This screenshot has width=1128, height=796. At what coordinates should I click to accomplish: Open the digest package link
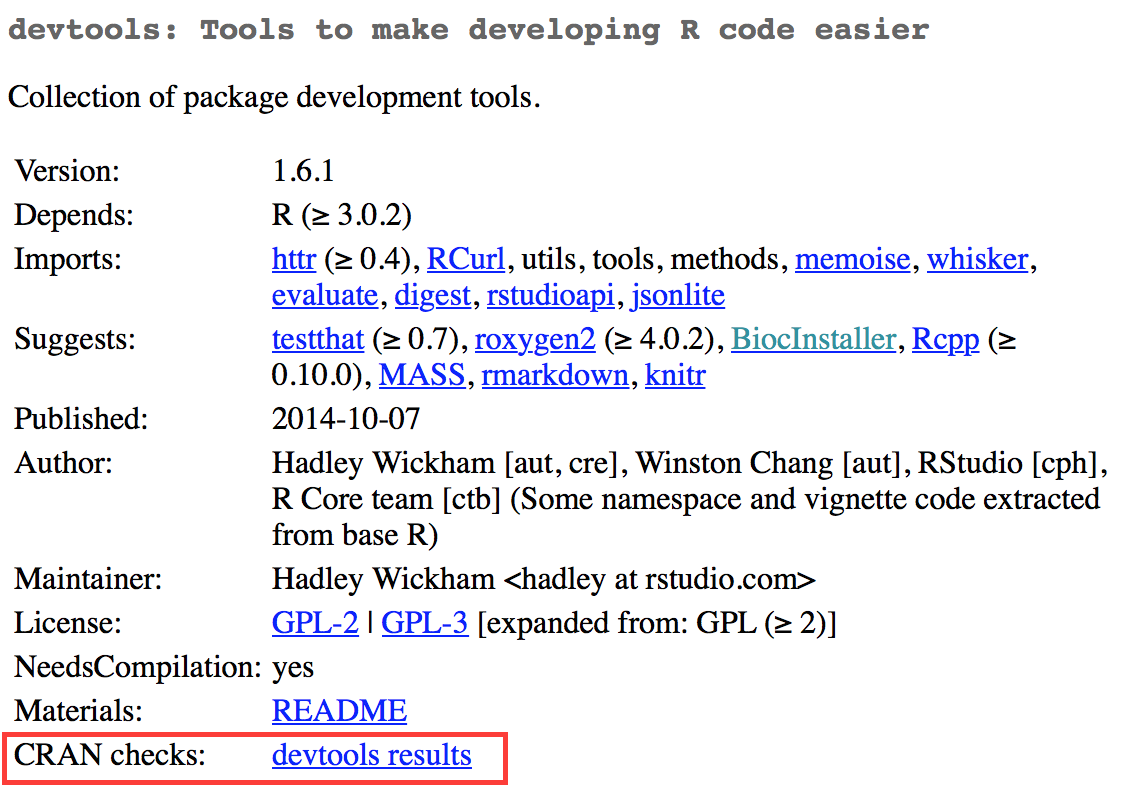432,295
